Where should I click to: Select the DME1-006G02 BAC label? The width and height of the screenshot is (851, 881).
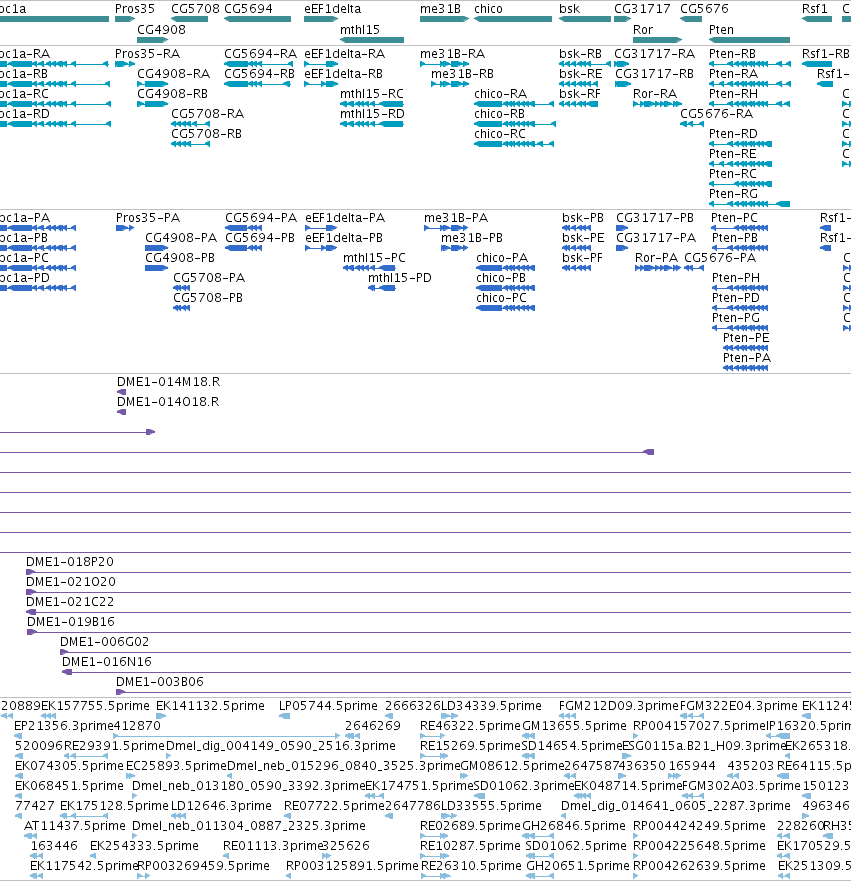[104, 642]
